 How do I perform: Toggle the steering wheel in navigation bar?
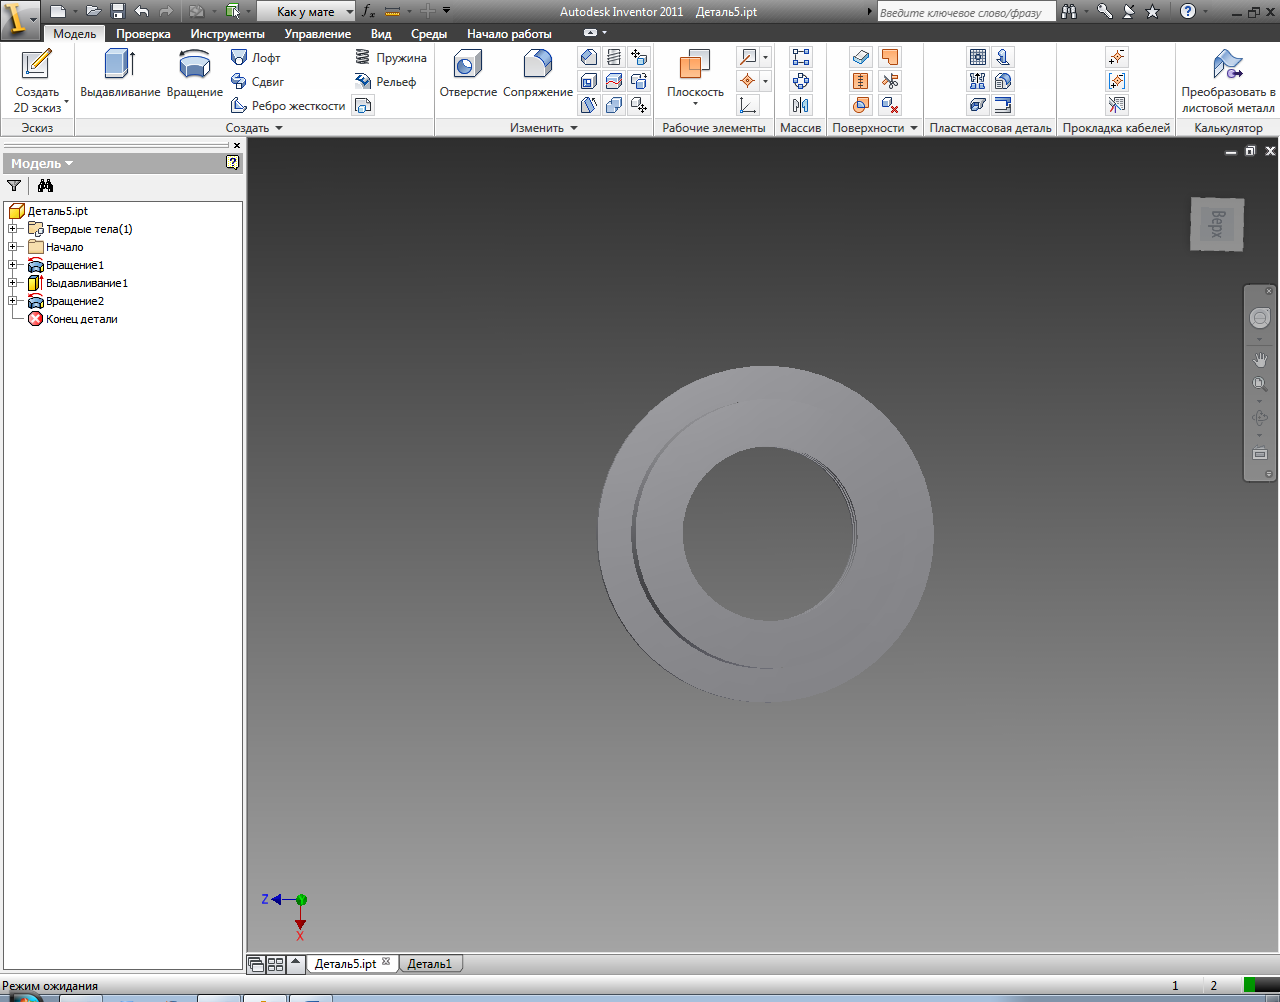[x=1260, y=318]
